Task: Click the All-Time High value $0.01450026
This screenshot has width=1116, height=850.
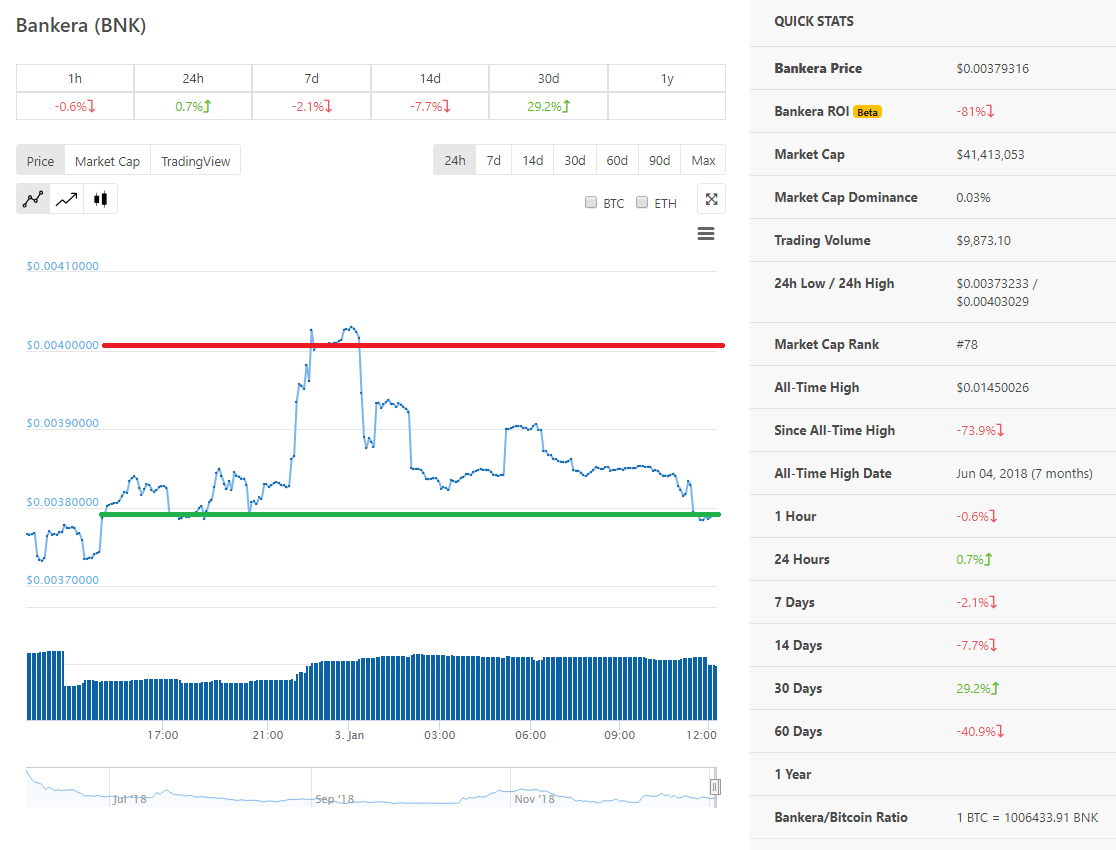Action: coord(992,387)
